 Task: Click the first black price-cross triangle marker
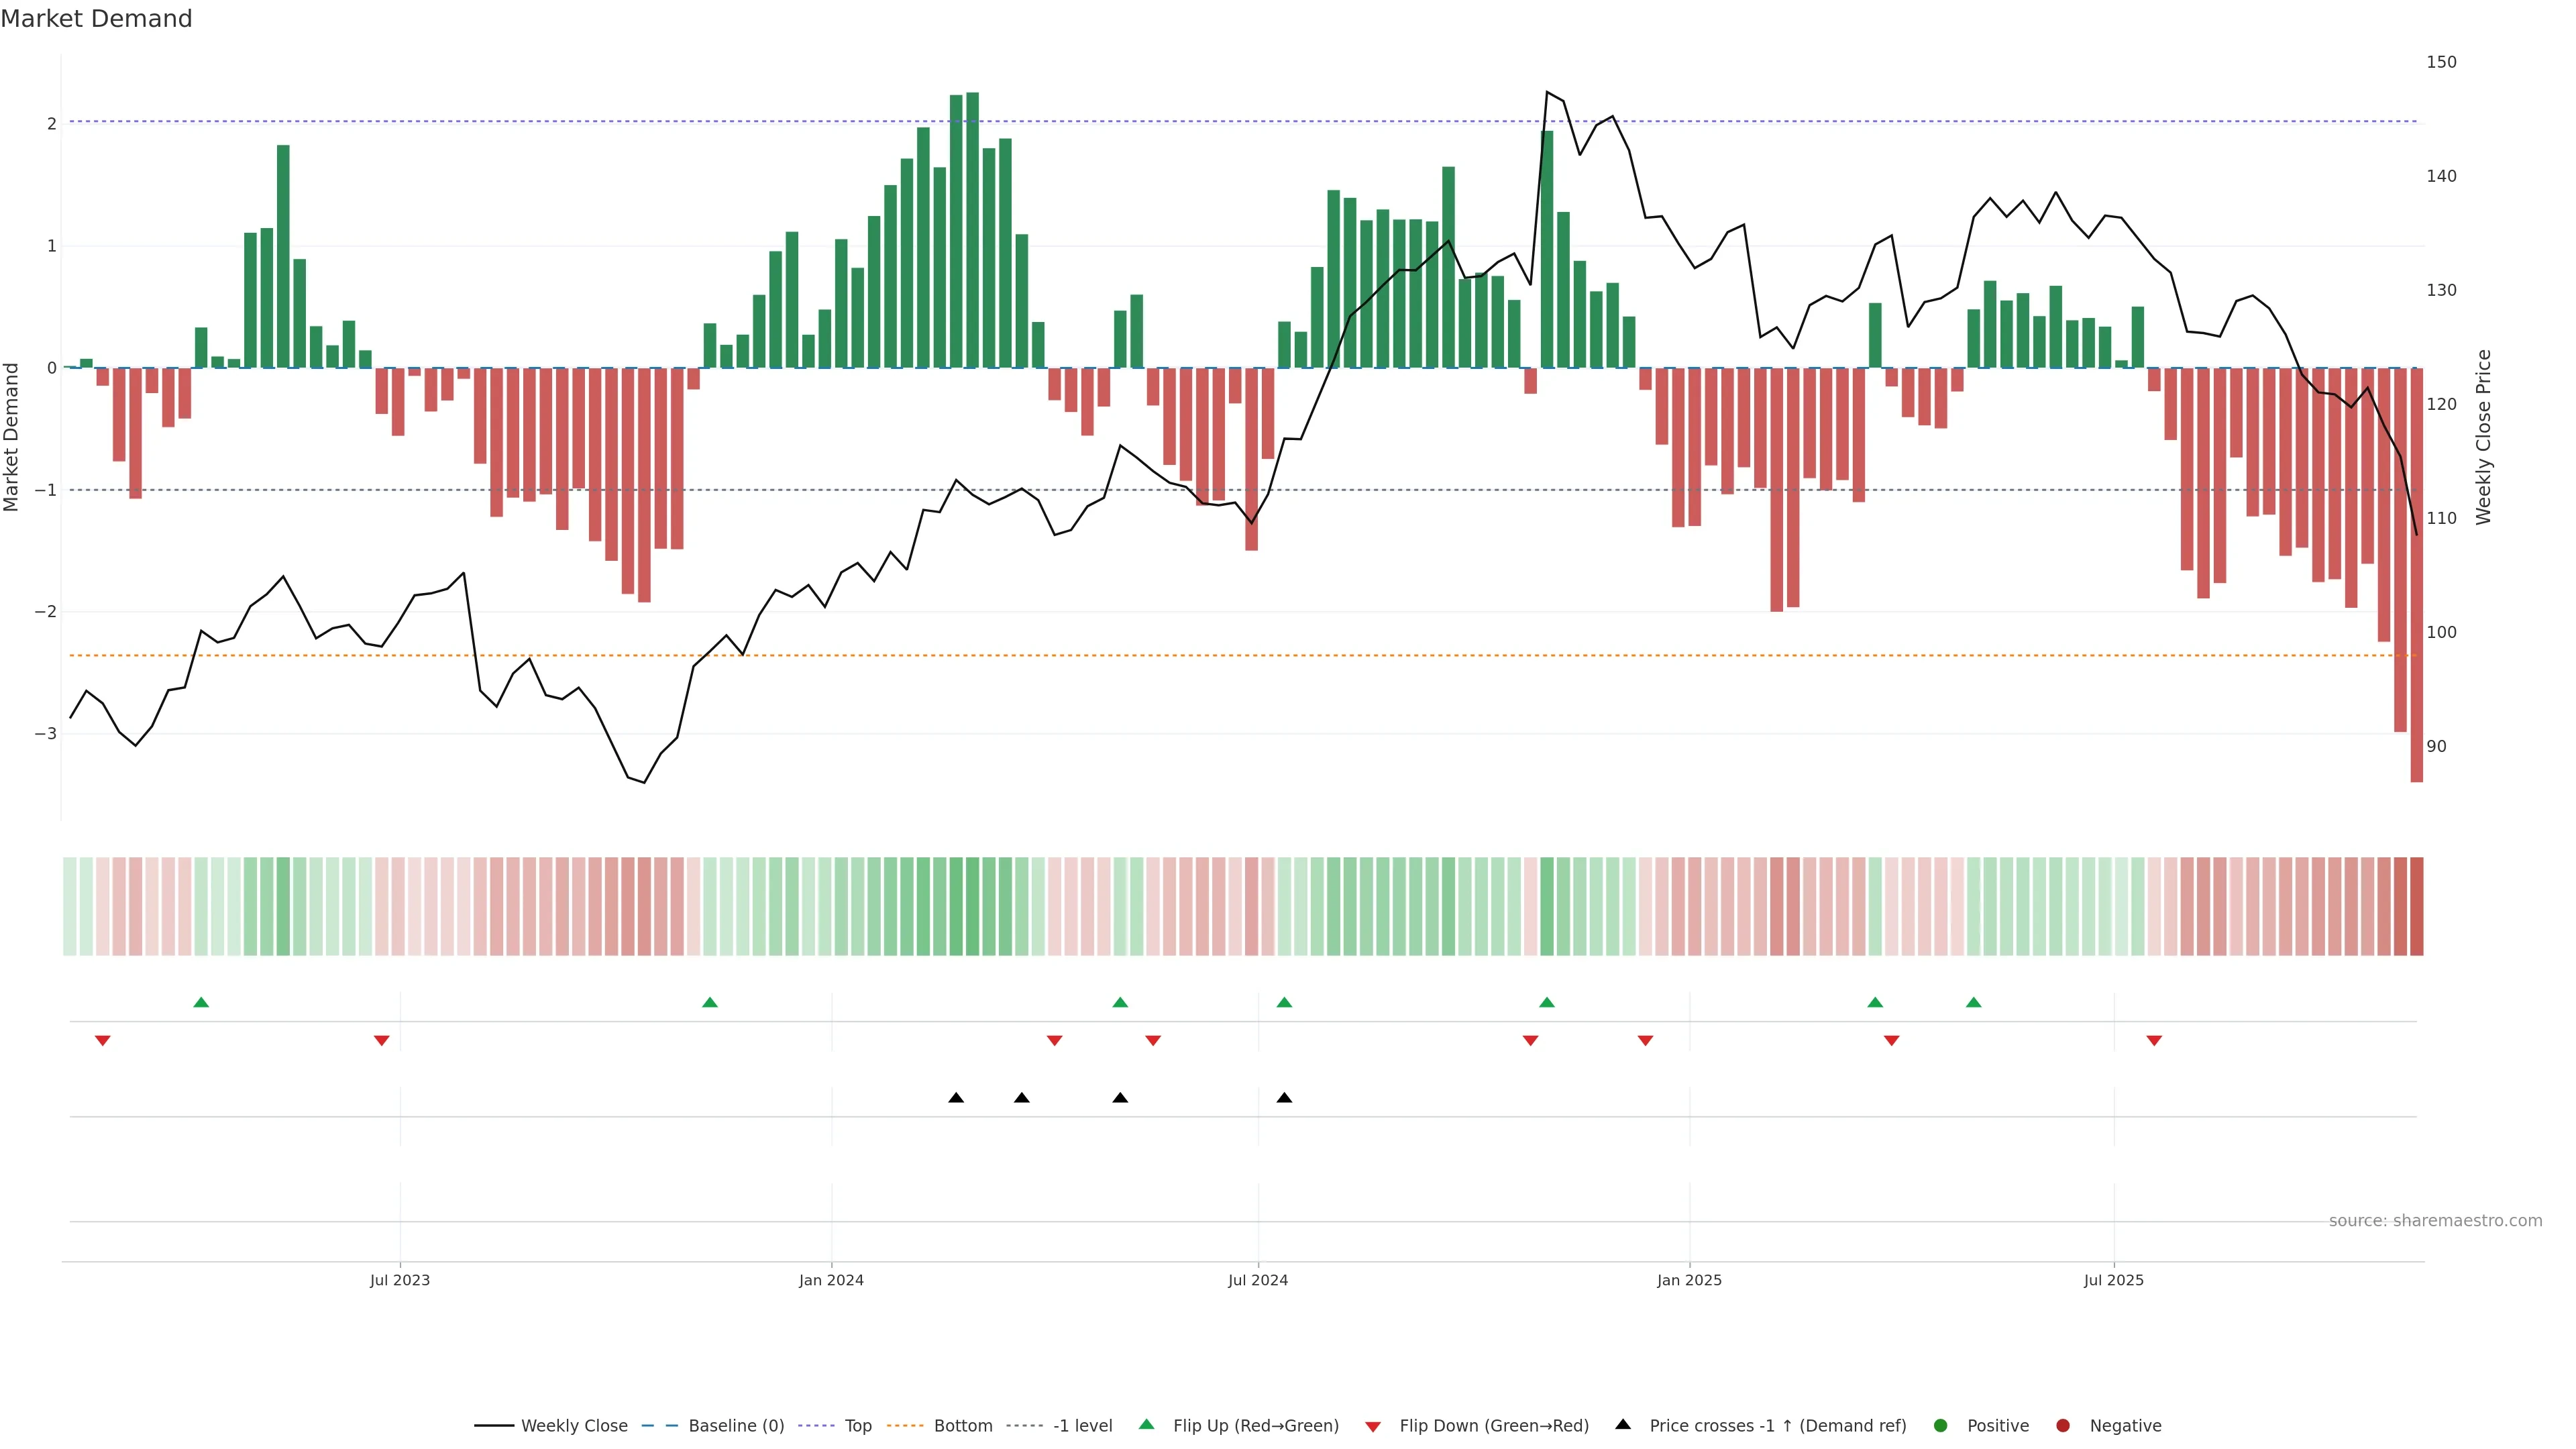point(956,1098)
